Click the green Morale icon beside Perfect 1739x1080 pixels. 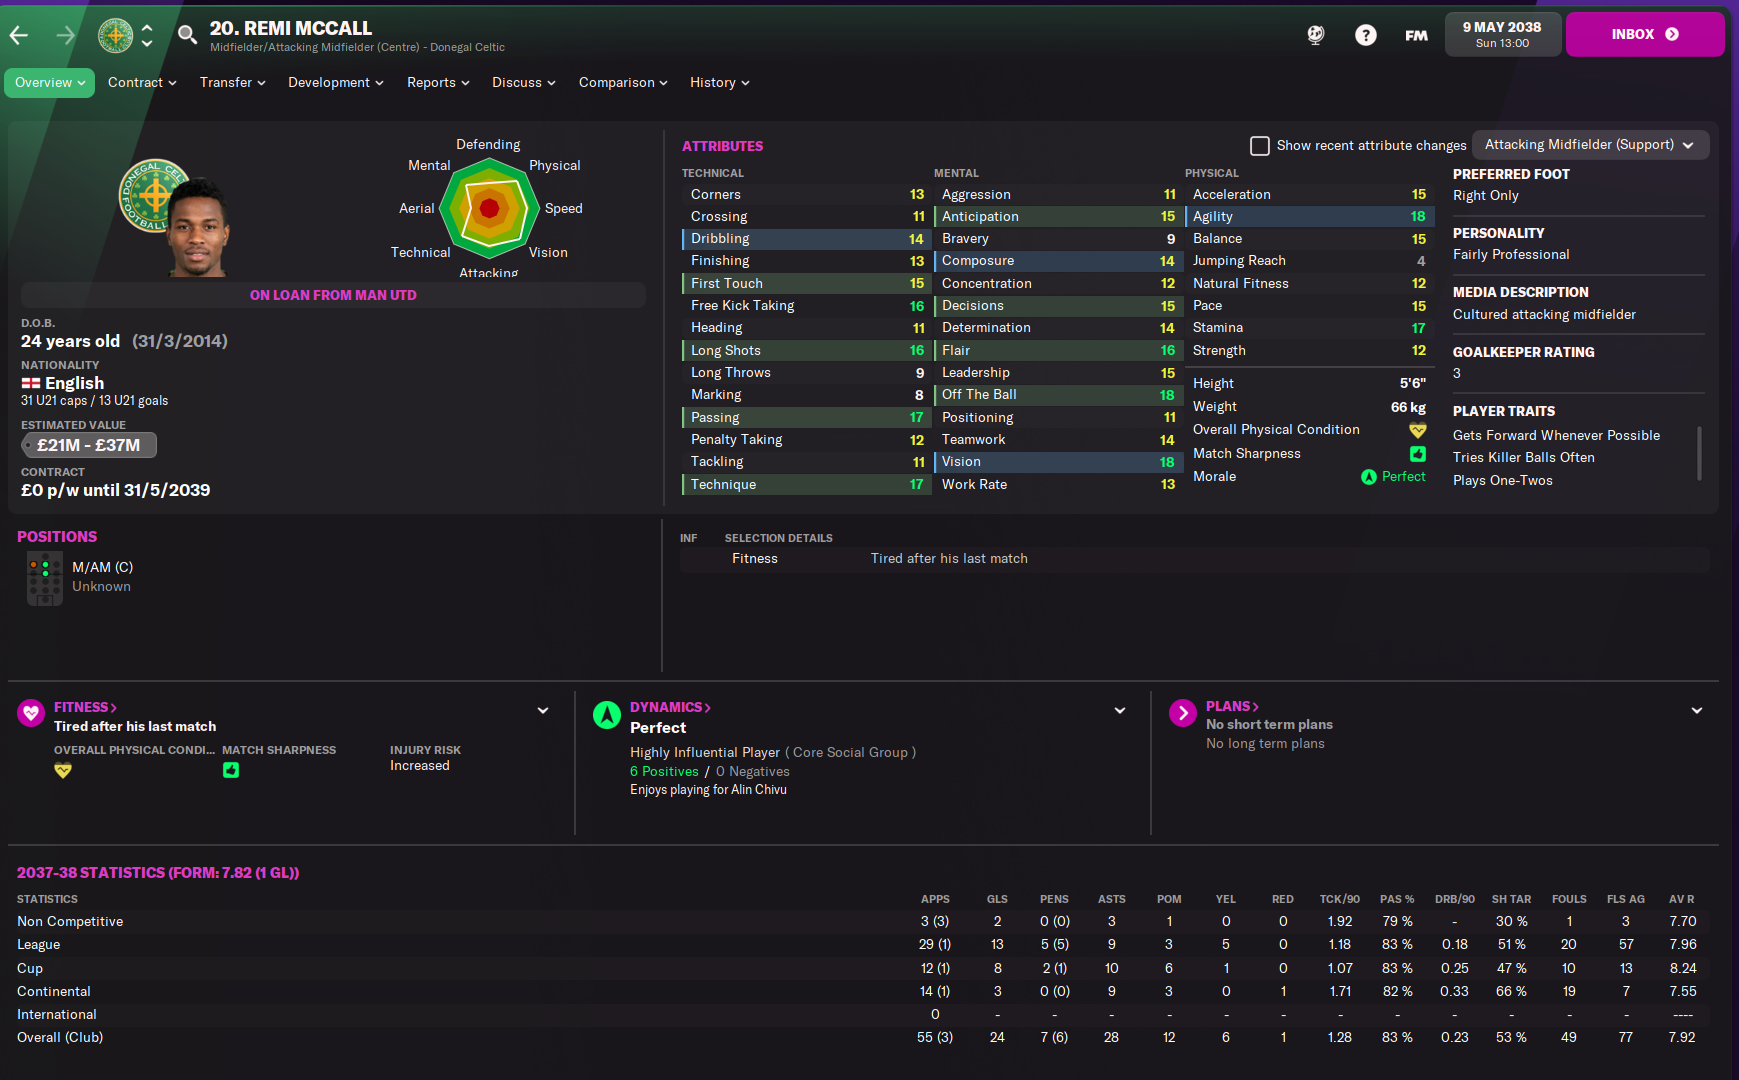[1369, 477]
